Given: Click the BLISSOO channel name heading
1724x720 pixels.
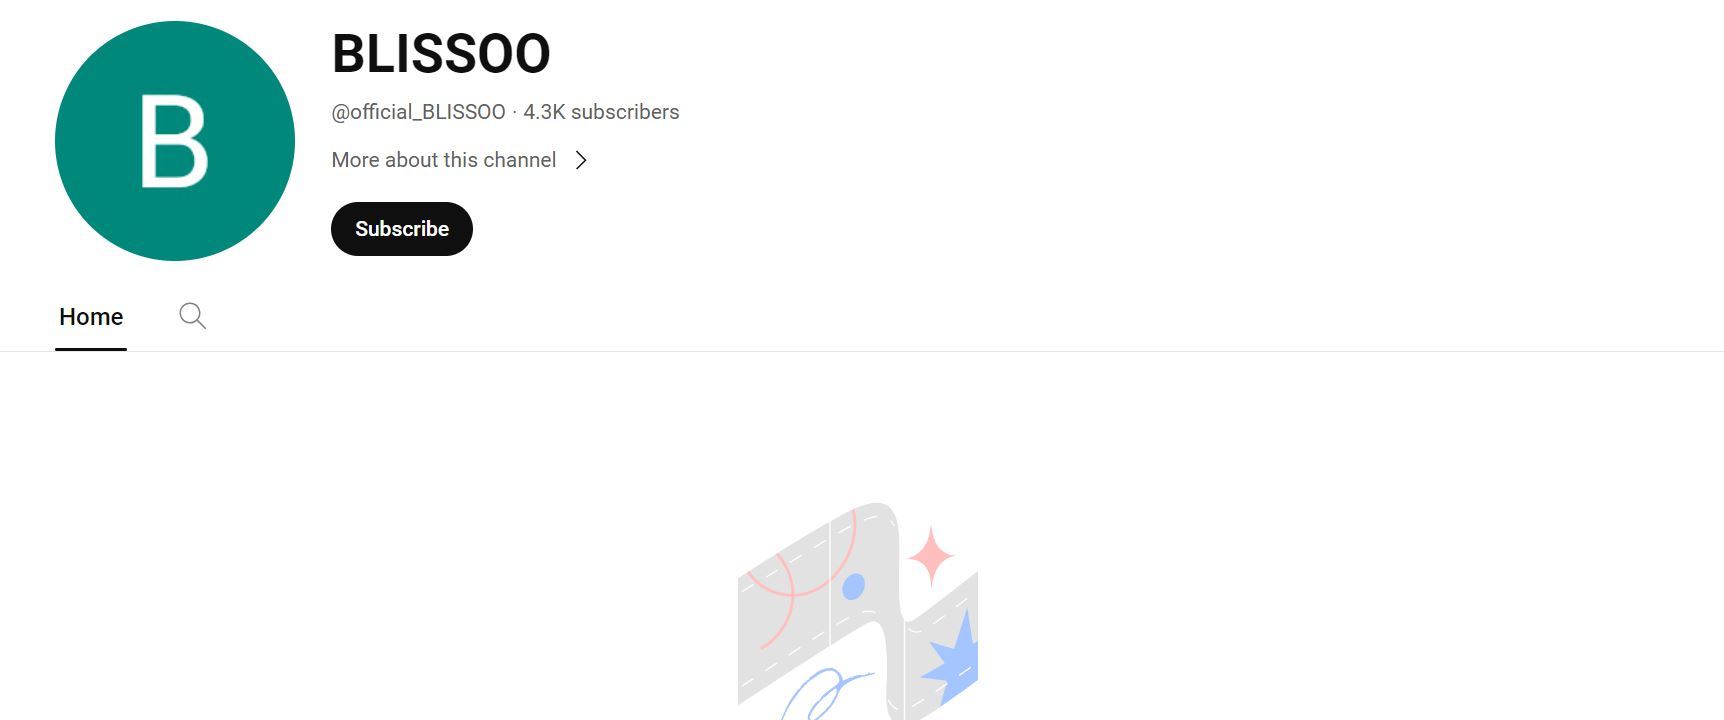Looking at the screenshot, I should click(441, 54).
